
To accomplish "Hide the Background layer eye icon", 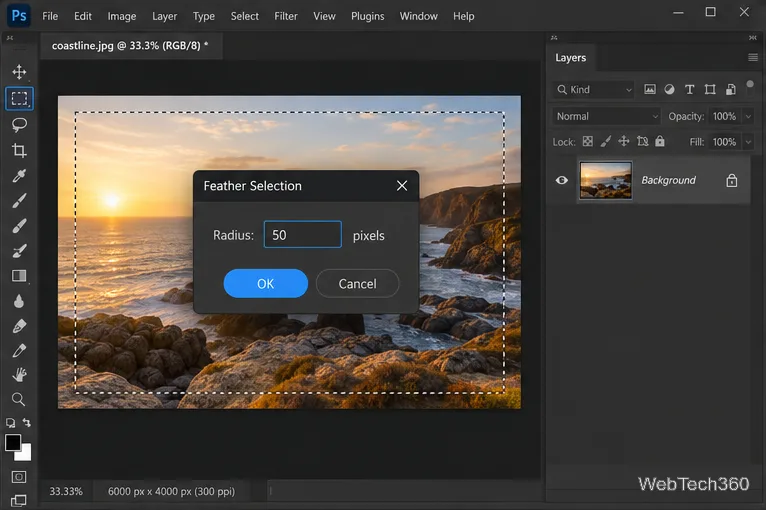I will pos(562,180).
